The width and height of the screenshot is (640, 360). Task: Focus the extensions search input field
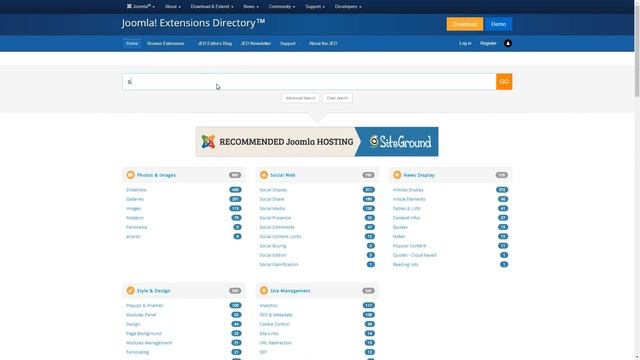[x=309, y=82]
